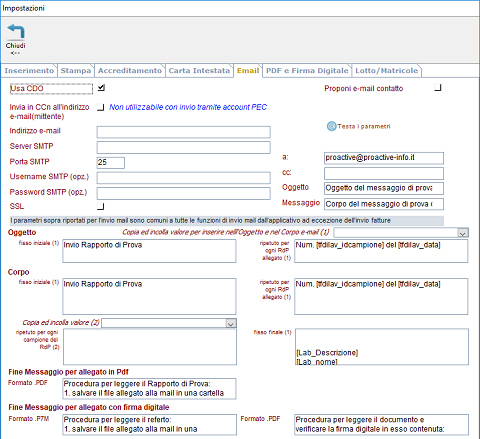Click 'Non utilizzabile con invio tramite account PEC' text
Screen dimensions: 480x439
coord(188,107)
